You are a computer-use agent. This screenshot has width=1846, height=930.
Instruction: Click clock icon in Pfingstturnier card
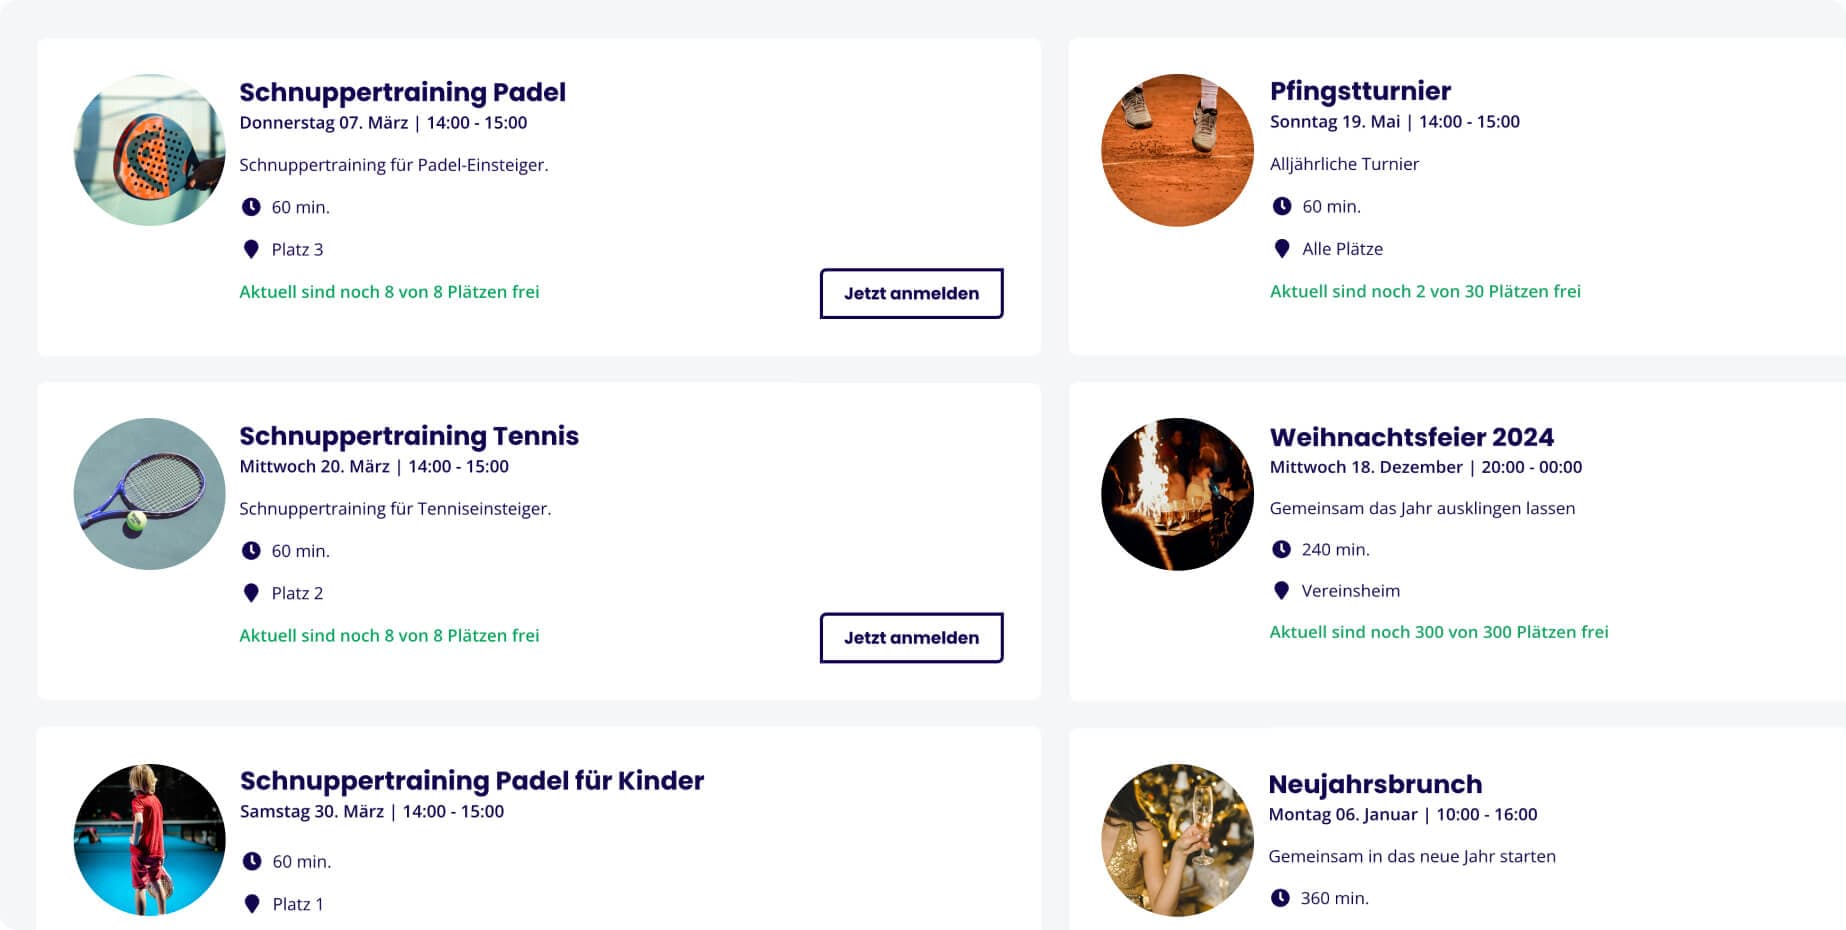pos(1282,206)
